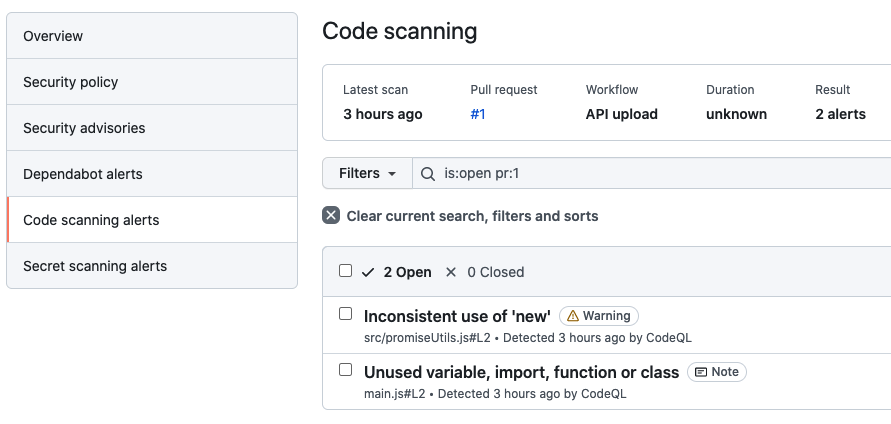Open Secret scanning alerts item
891x424 pixels.
point(152,266)
